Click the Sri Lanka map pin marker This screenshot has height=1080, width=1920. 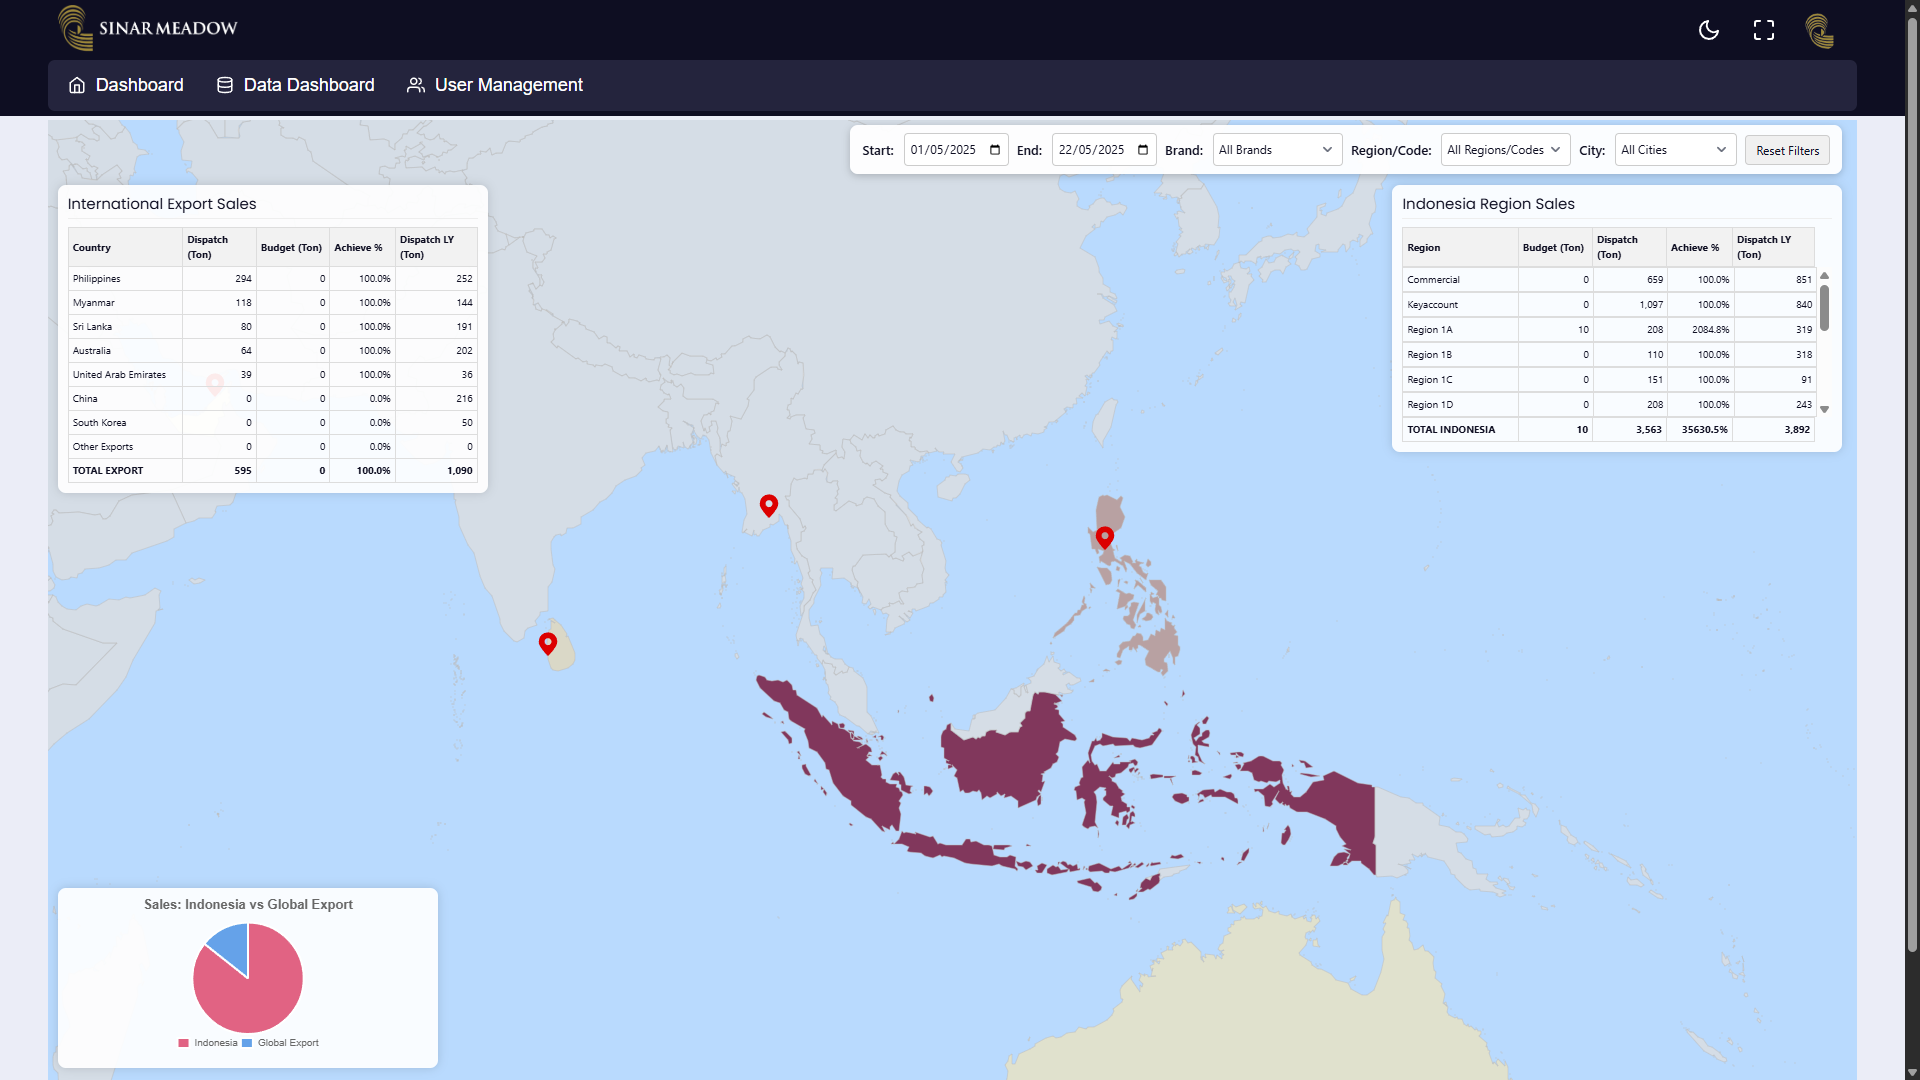click(548, 643)
